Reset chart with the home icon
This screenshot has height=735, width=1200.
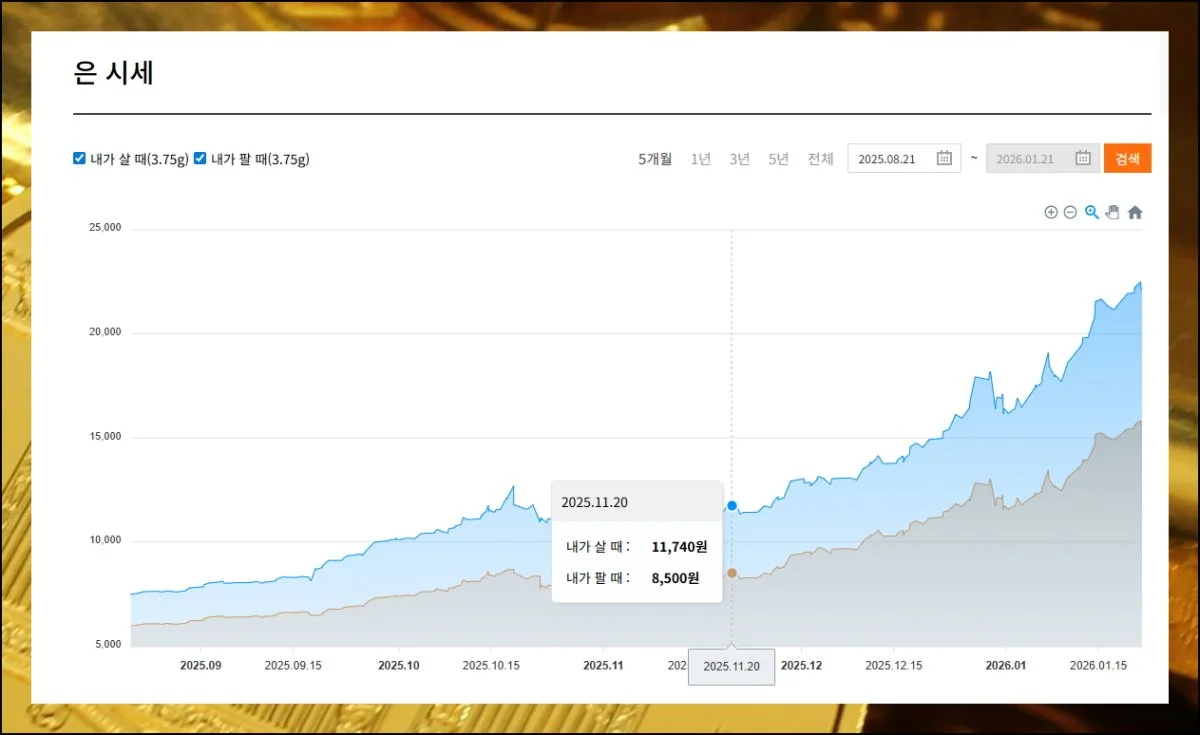(1135, 212)
